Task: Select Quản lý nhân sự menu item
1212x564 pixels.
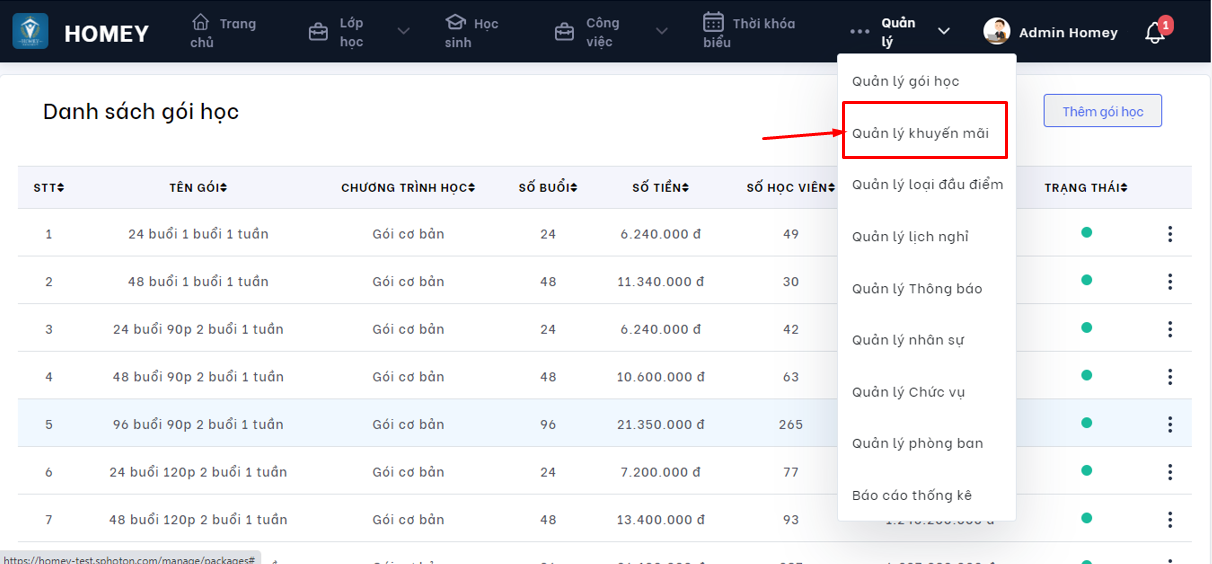Action: 907,340
